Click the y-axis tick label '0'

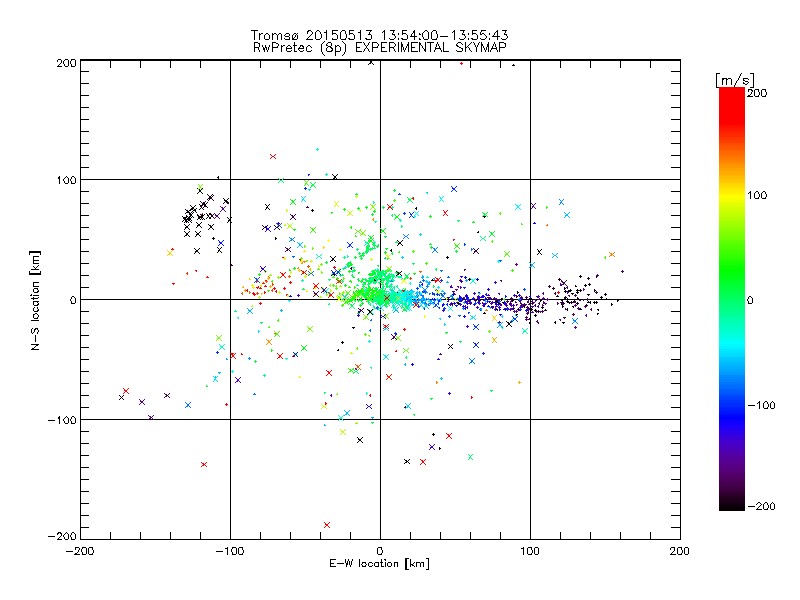[x=73, y=300]
